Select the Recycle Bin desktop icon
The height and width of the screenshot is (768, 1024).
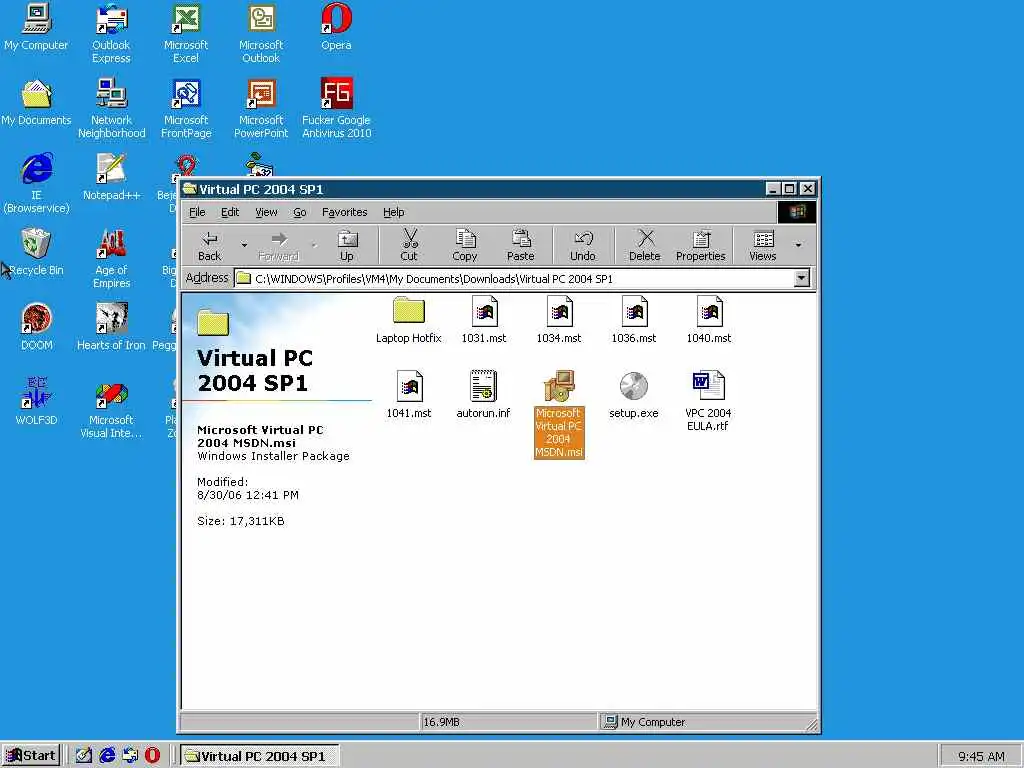[x=37, y=253]
